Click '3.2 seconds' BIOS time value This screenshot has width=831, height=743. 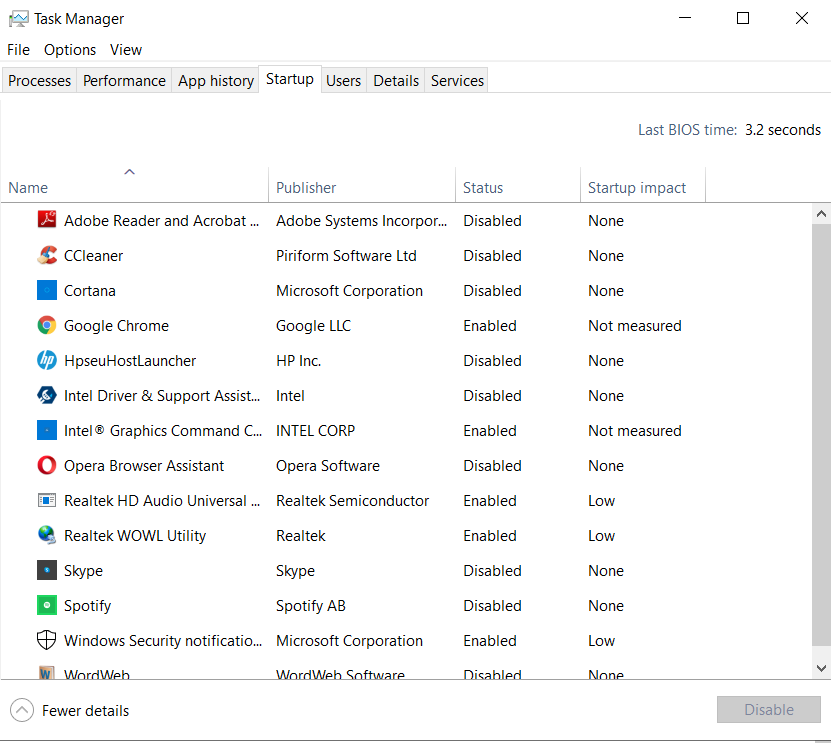pyautogui.click(x=783, y=130)
